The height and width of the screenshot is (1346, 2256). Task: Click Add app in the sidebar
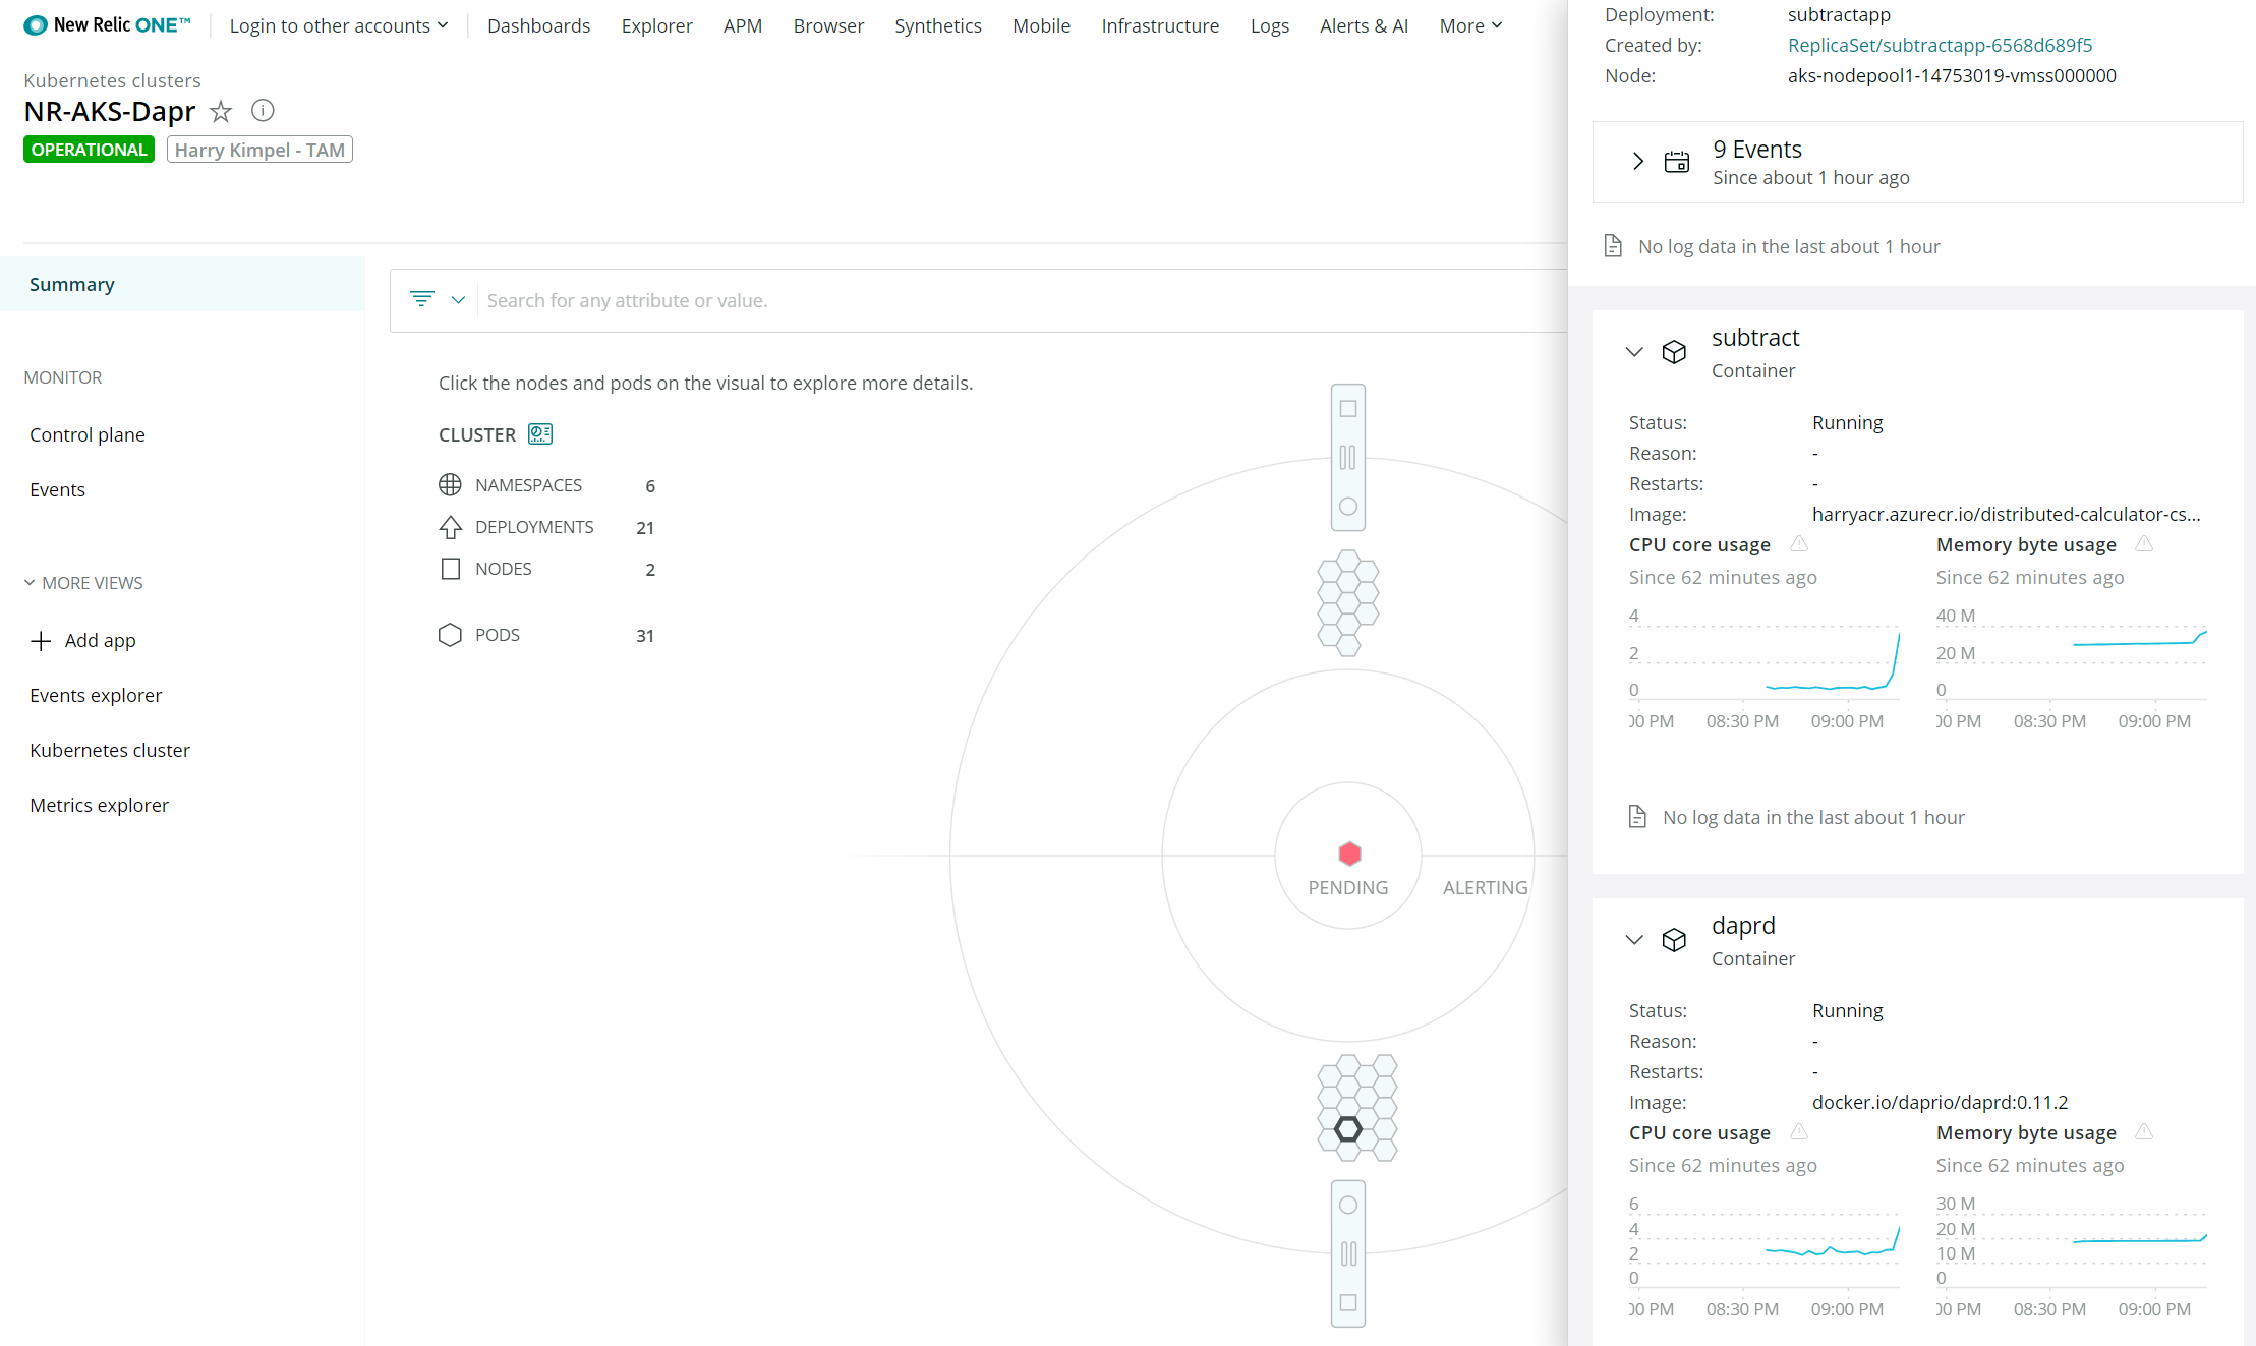point(84,641)
